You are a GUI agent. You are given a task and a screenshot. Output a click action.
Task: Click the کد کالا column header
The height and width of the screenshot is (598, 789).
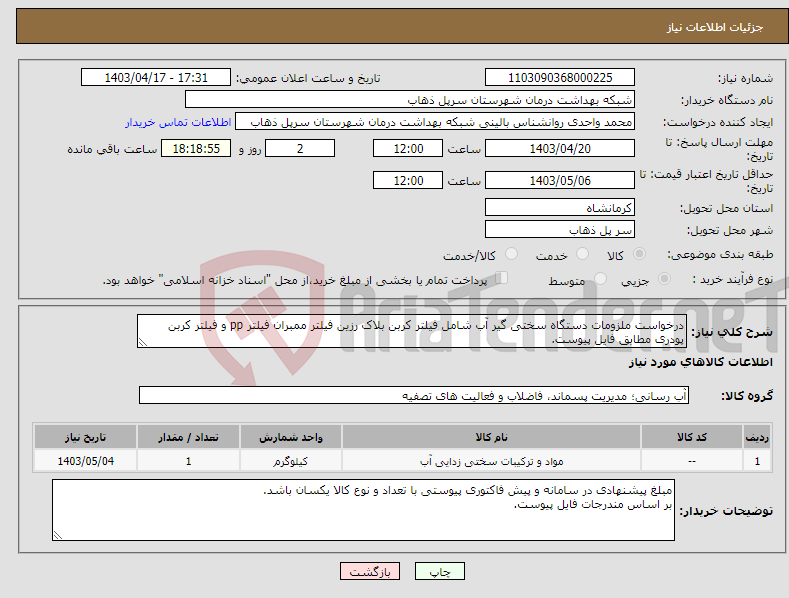(x=692, y=437)
